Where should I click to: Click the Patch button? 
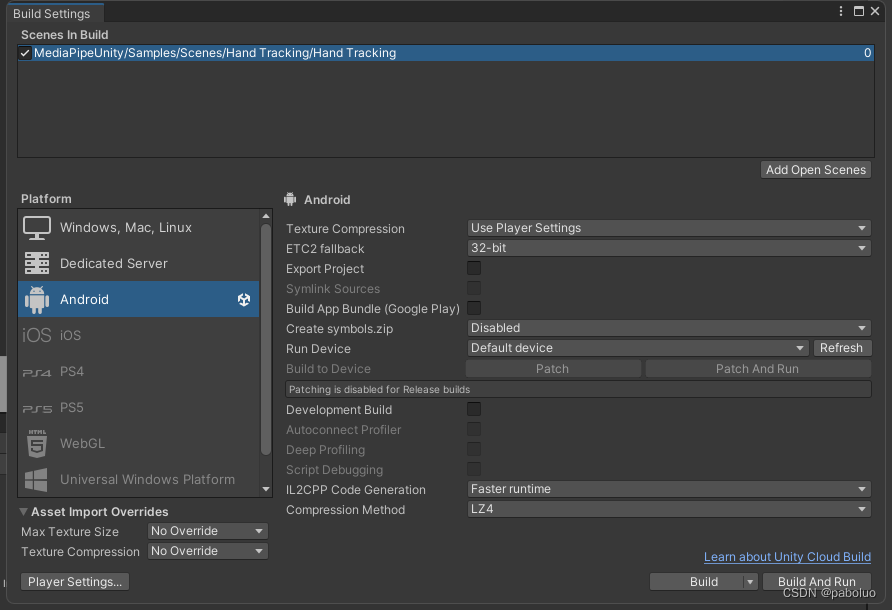[553, 369]
